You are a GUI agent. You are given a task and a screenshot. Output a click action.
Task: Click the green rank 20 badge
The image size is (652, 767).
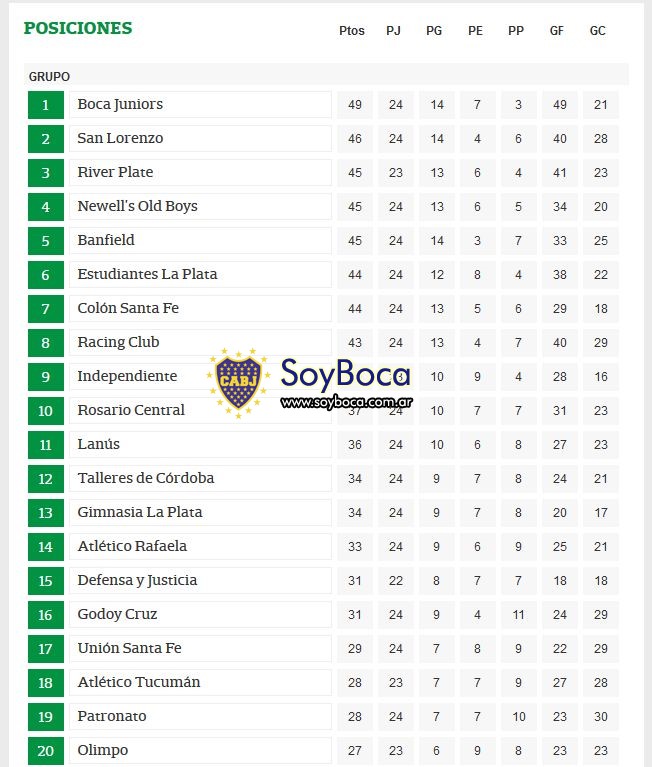[x=45, y=750]
